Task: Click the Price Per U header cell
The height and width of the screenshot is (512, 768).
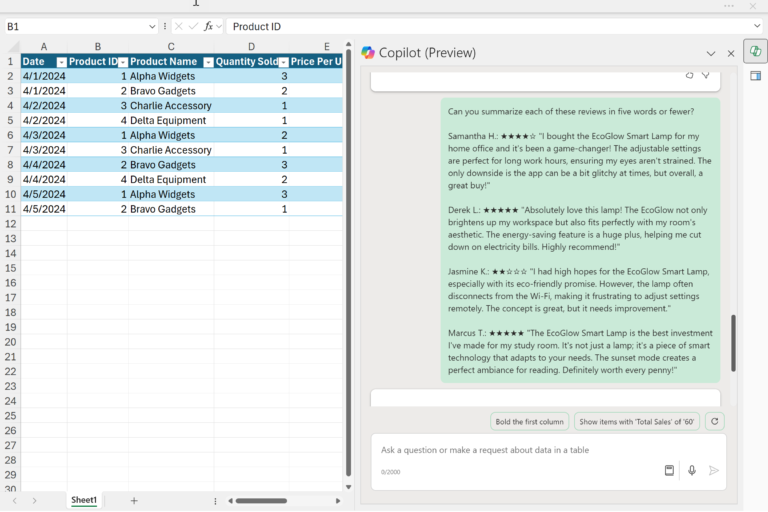Action: (316, 62)
